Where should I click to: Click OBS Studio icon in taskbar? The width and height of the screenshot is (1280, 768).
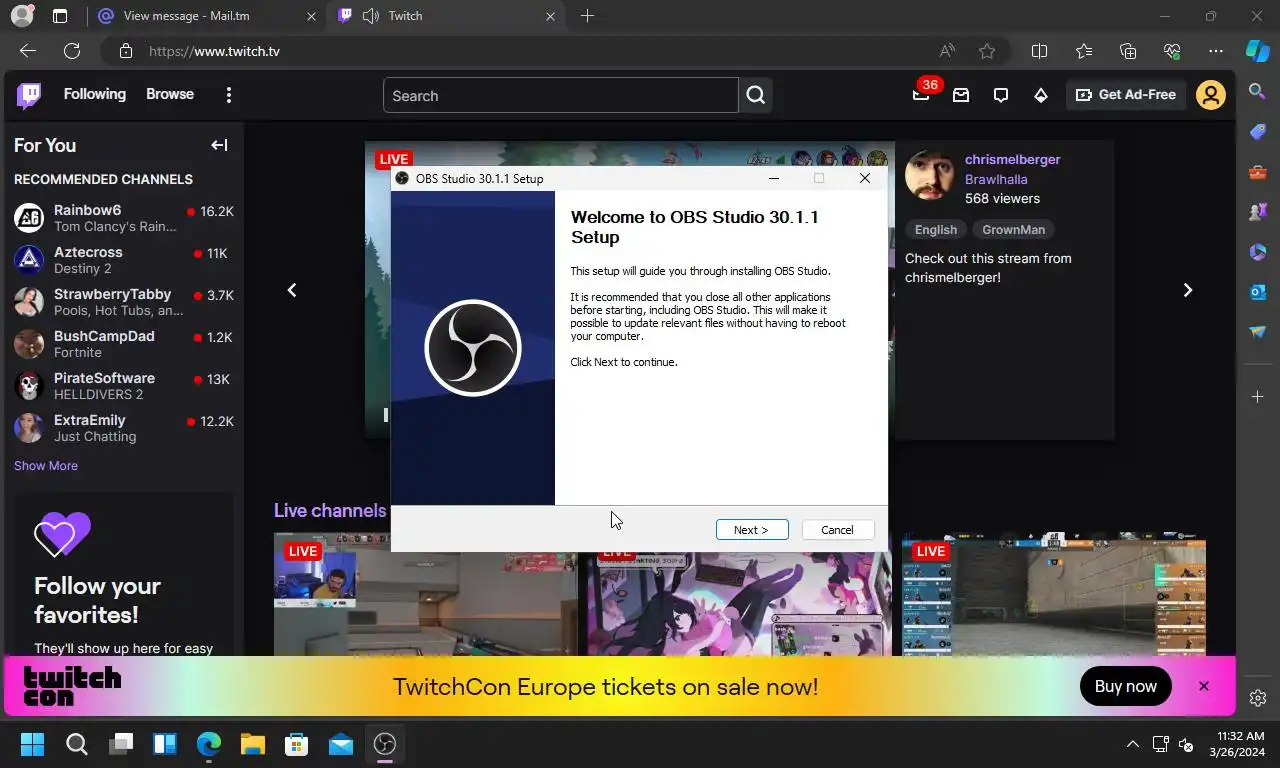coord(385,744)
